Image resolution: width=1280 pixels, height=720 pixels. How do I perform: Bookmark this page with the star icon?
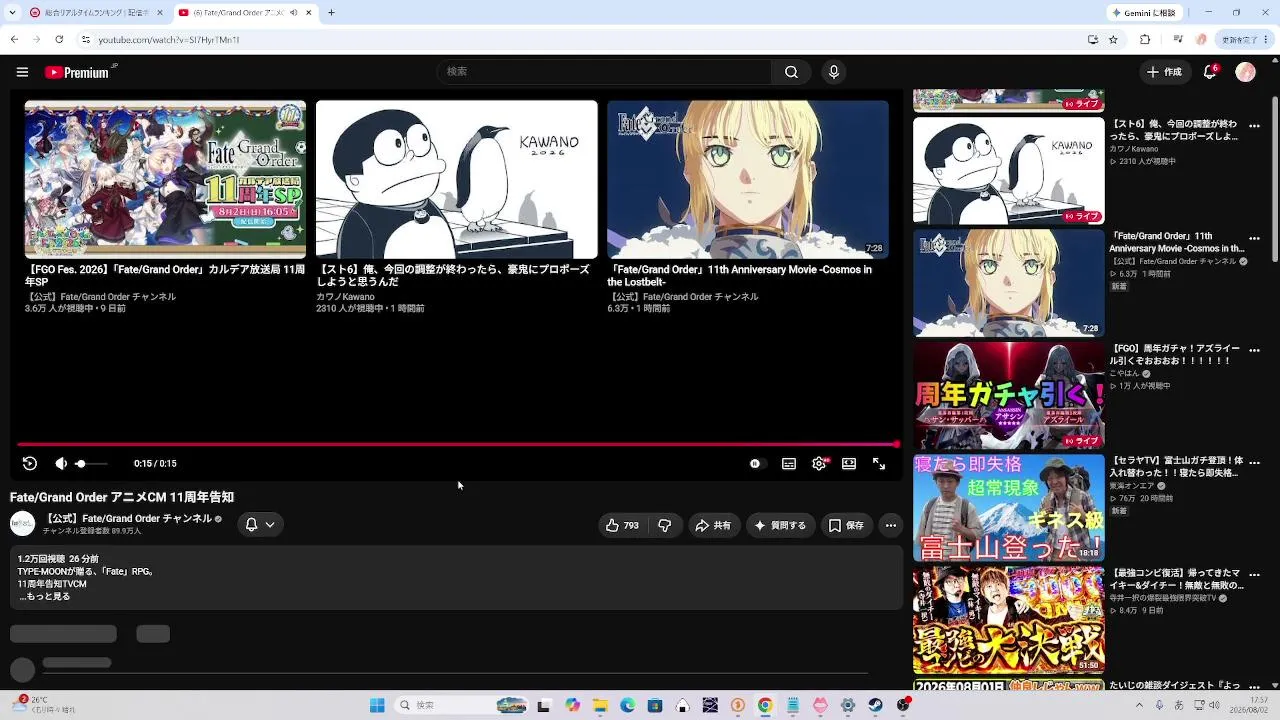click(x=1113, y=40)
